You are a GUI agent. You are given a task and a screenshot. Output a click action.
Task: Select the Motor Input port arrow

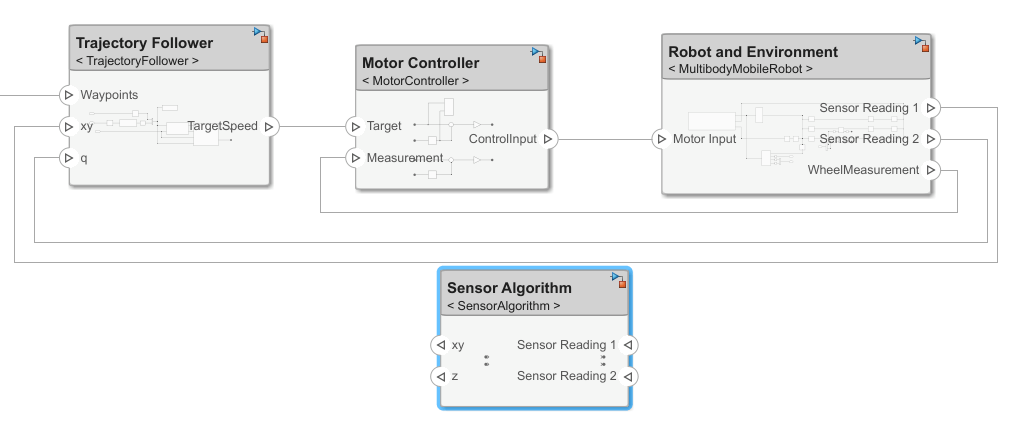click(x=660, y=139)
